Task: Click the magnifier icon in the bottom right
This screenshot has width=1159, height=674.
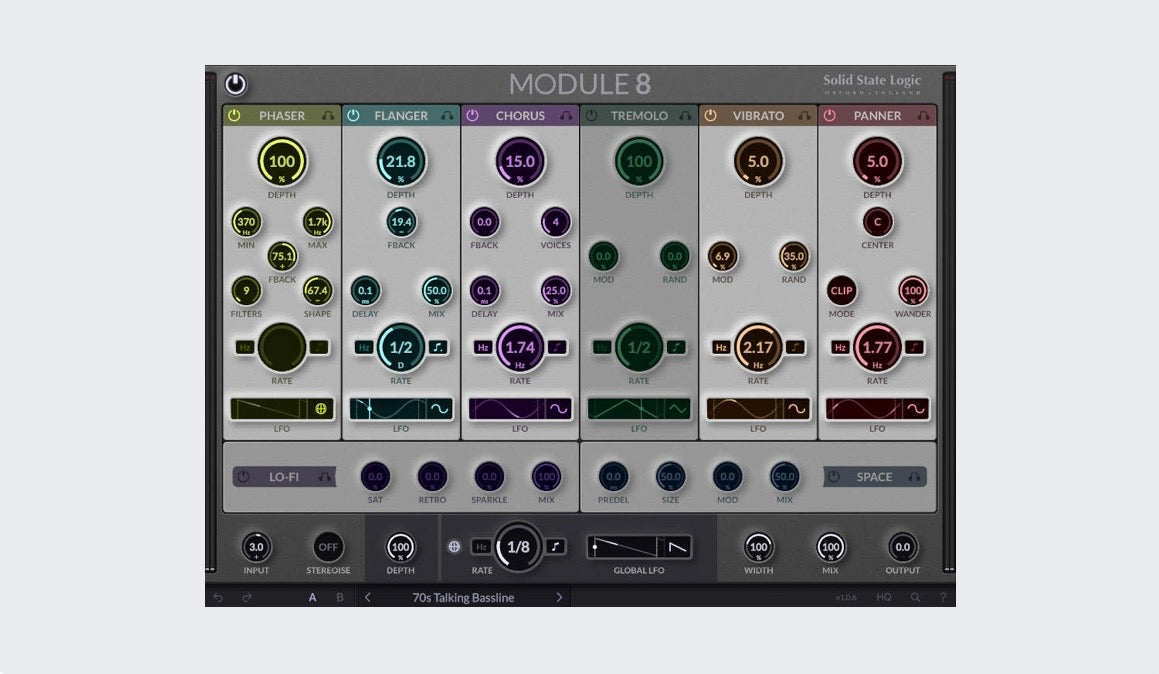Action: point(916,597)
